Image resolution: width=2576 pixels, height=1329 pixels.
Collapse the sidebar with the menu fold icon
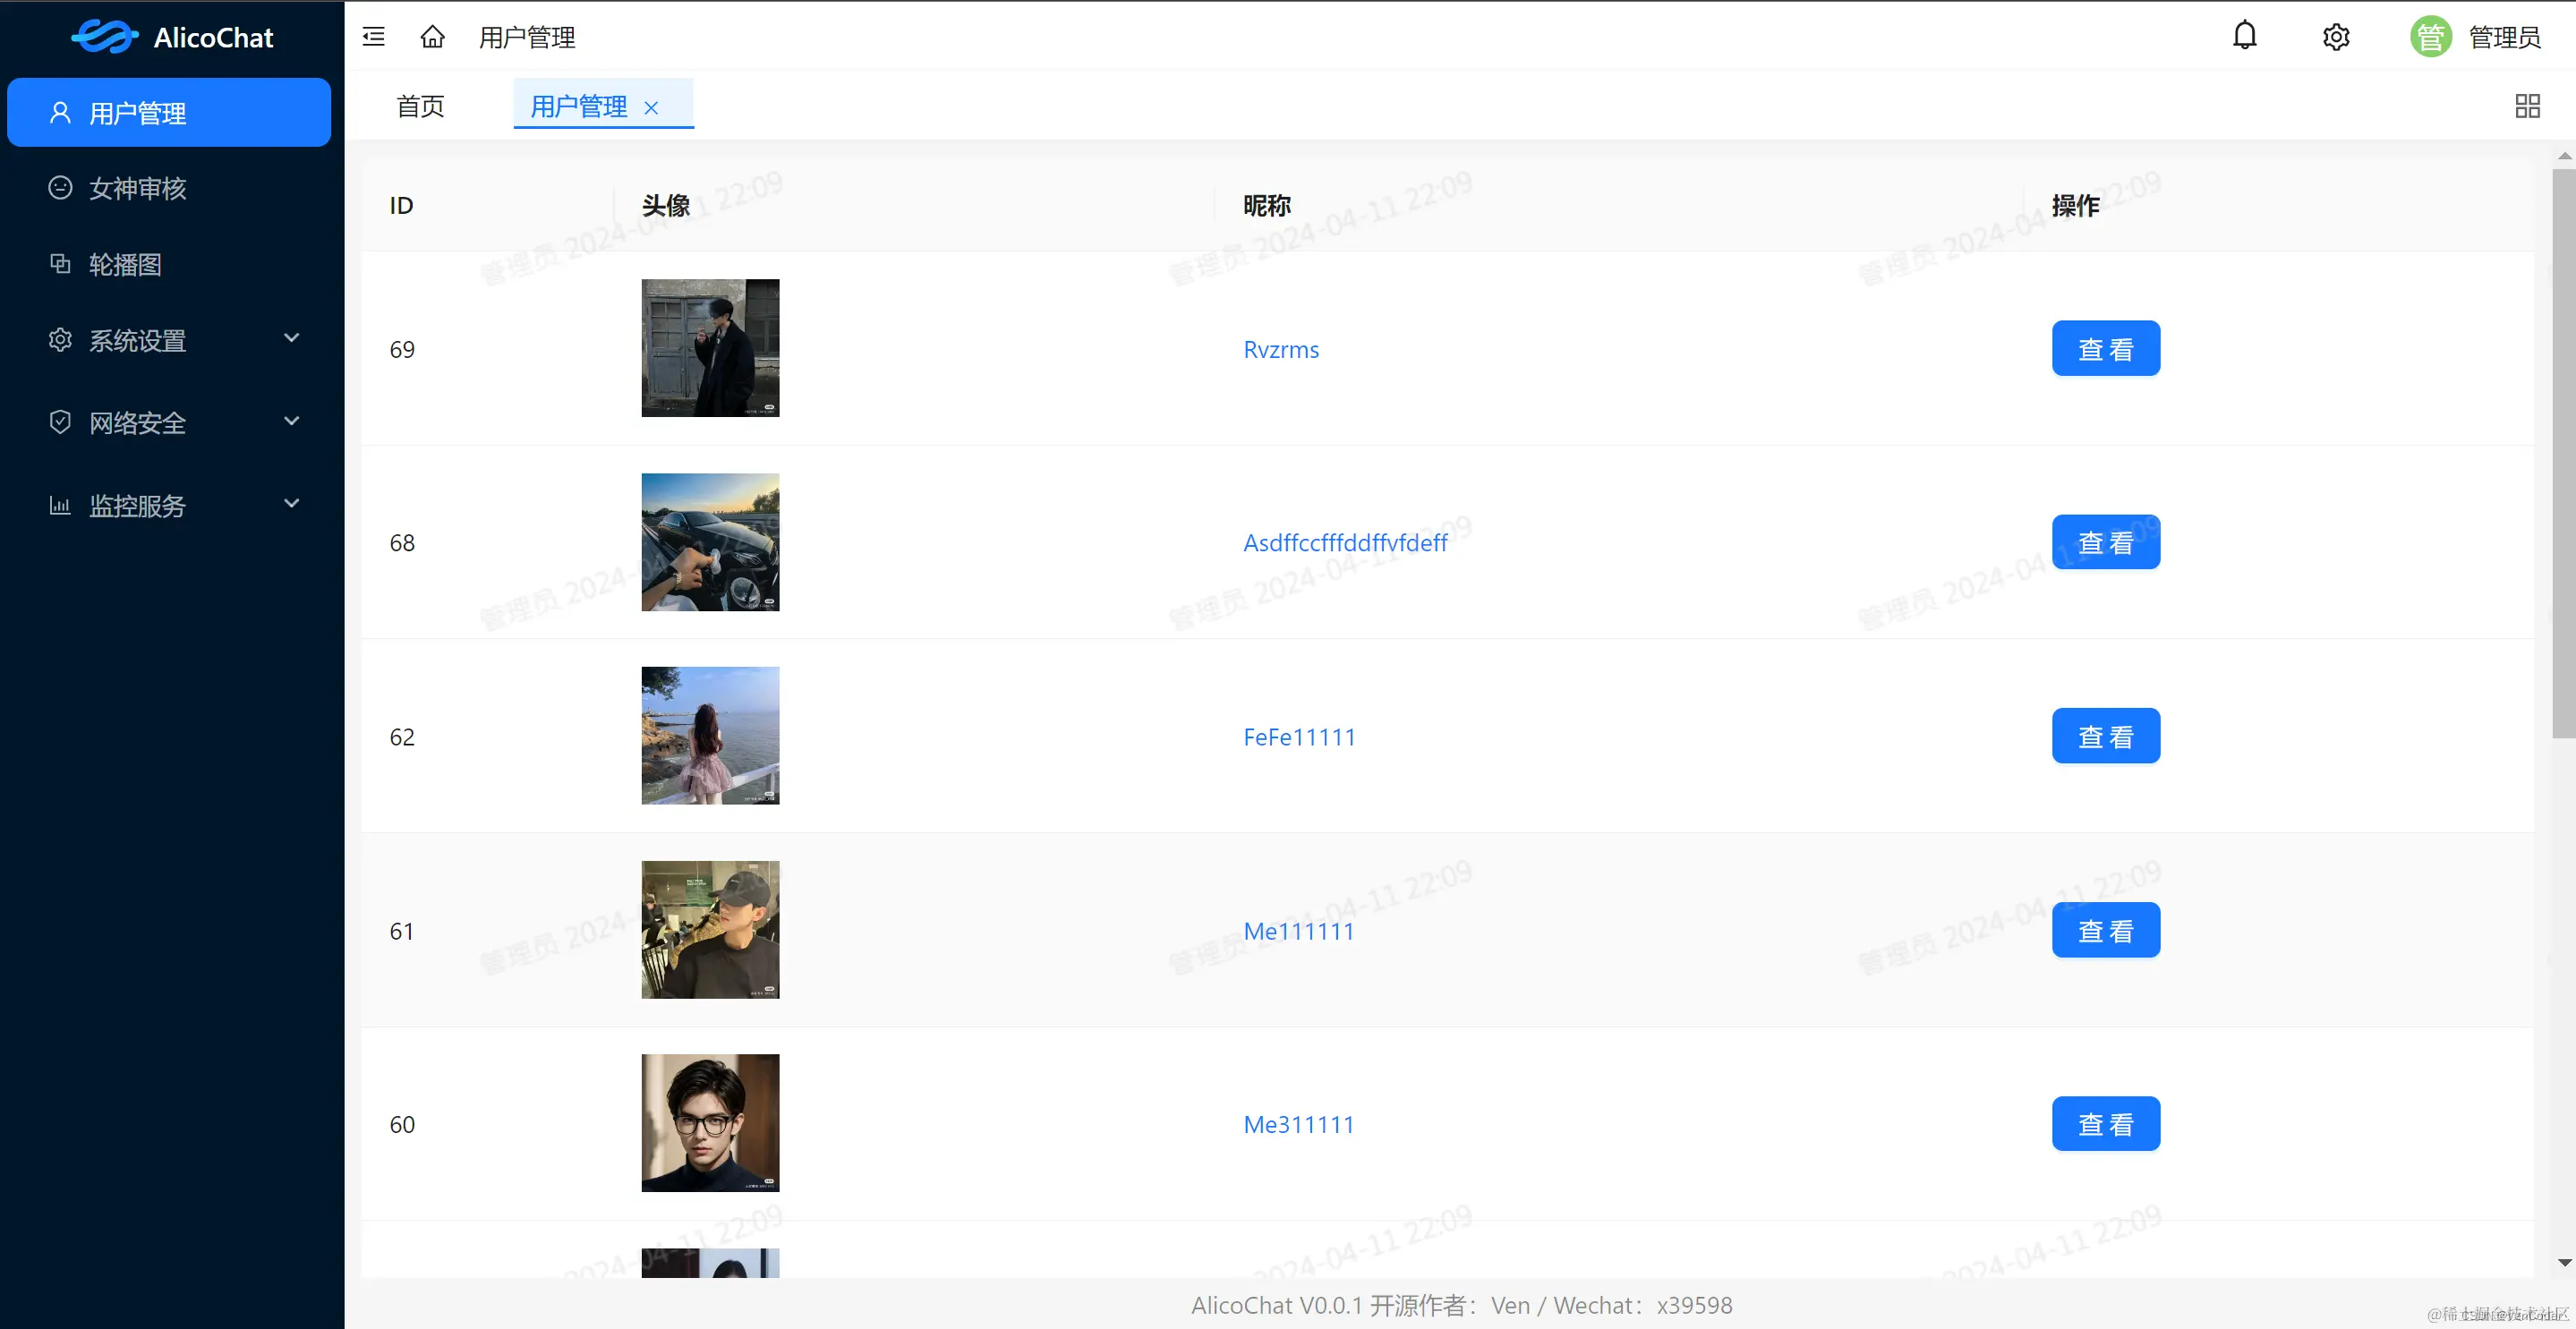[x=373, y=37]
